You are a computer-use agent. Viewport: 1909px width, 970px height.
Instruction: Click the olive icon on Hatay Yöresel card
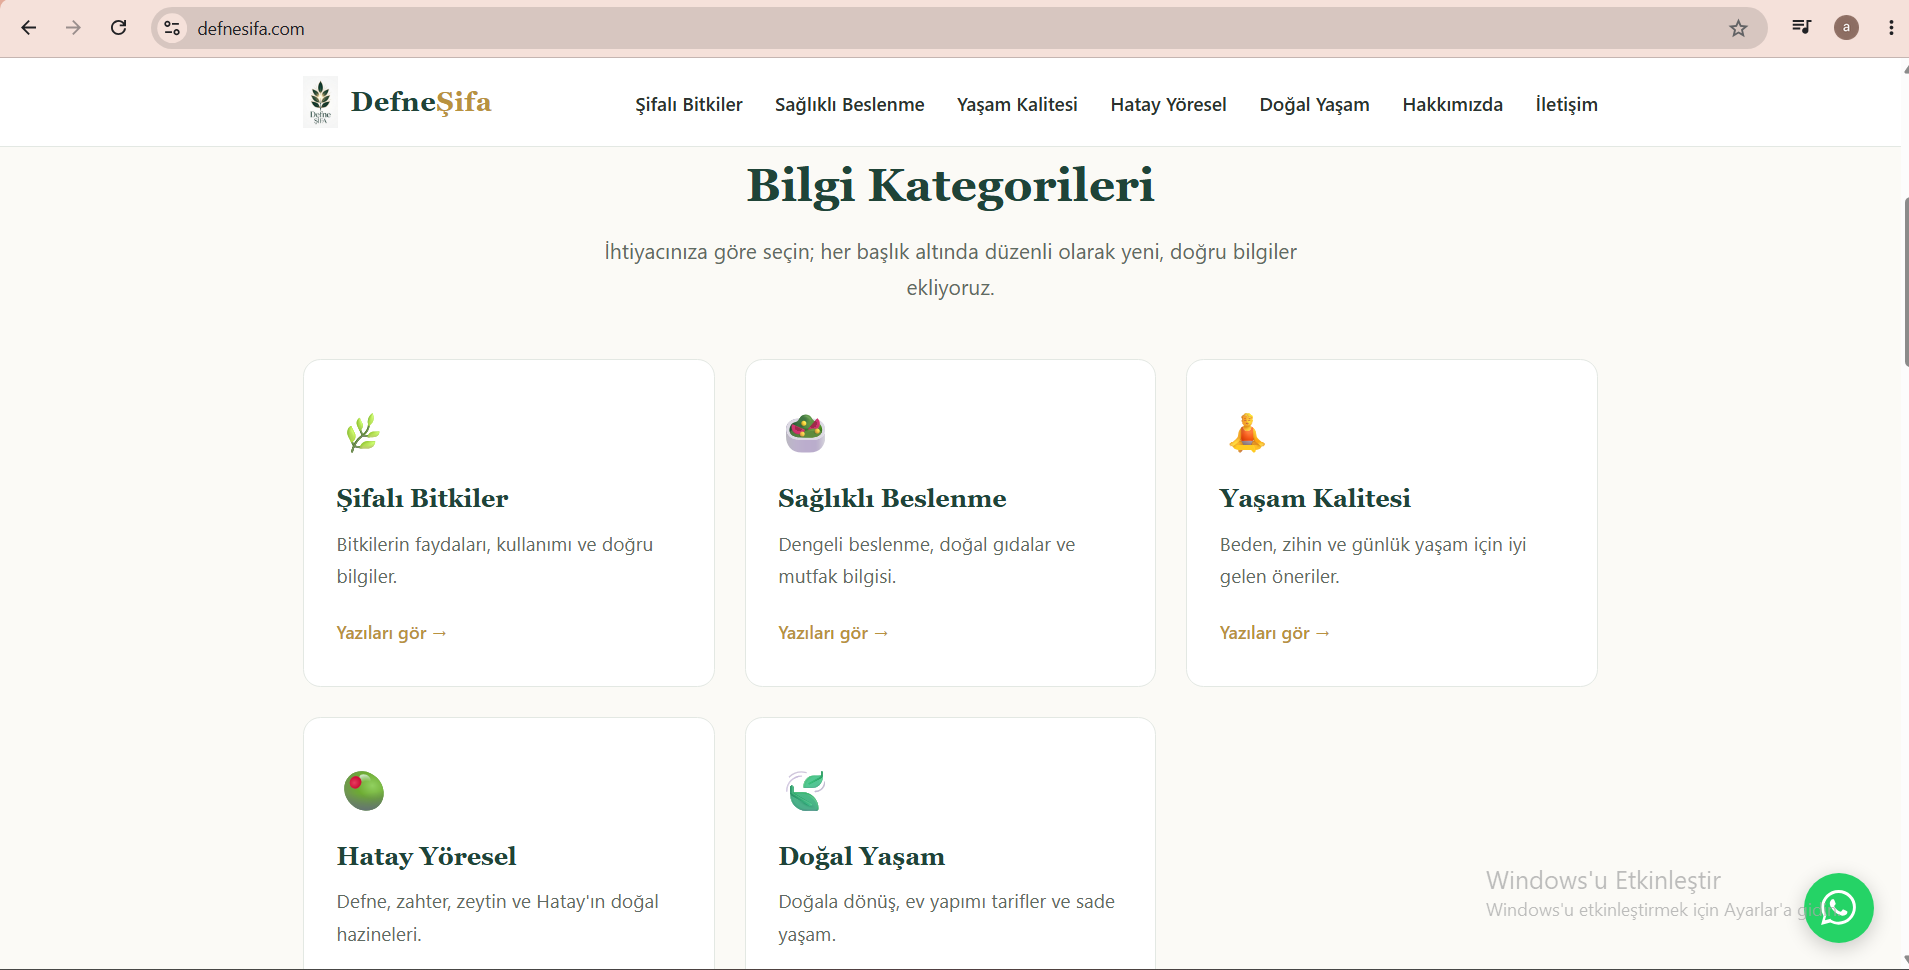click(364, 790)
